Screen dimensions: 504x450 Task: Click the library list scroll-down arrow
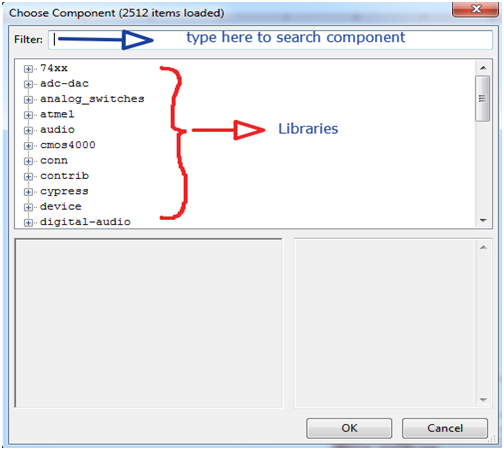[x=483, y=220]
